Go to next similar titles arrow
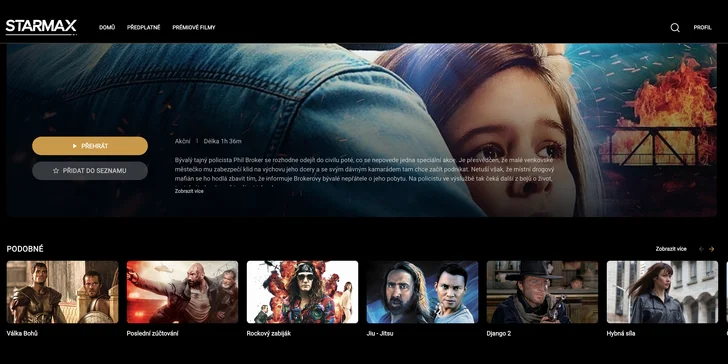Screen dimensions: 728x364 (711, 249)
